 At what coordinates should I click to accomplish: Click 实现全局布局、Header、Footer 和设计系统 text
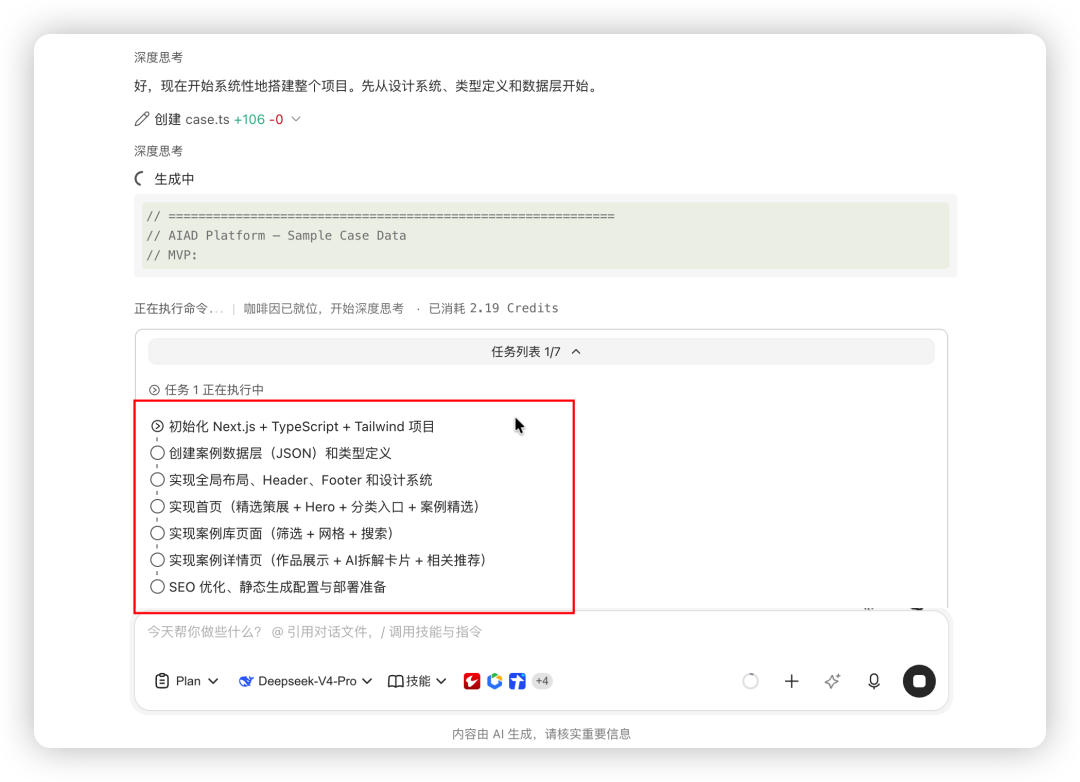[300, 480]
